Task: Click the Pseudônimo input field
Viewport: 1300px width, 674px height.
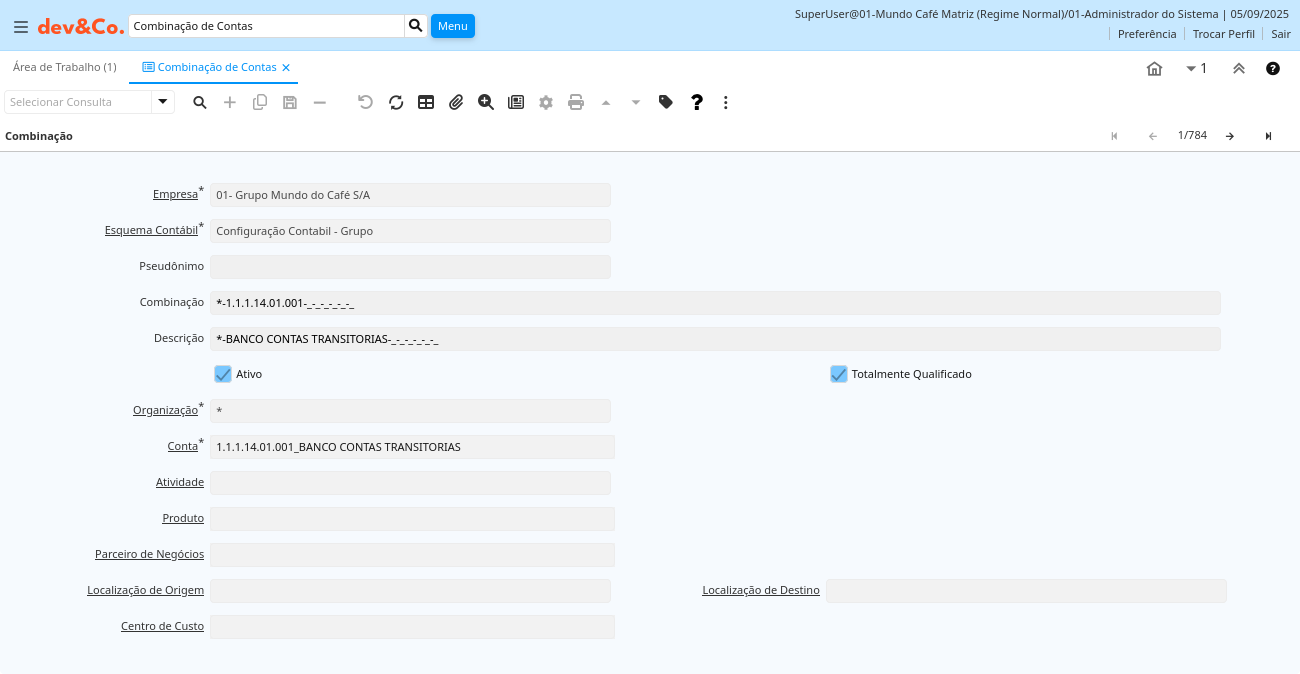Action: [410, 267]
